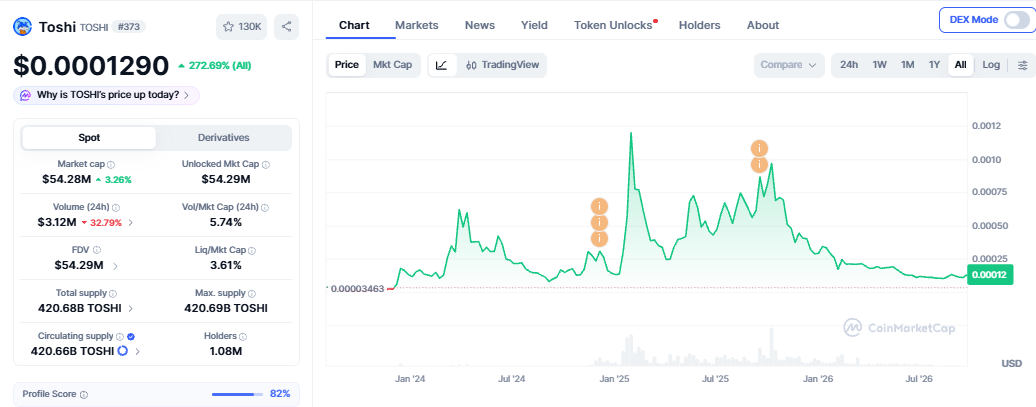Set chart range to All
Viewport: 1036px width, 407px height.
961,65
